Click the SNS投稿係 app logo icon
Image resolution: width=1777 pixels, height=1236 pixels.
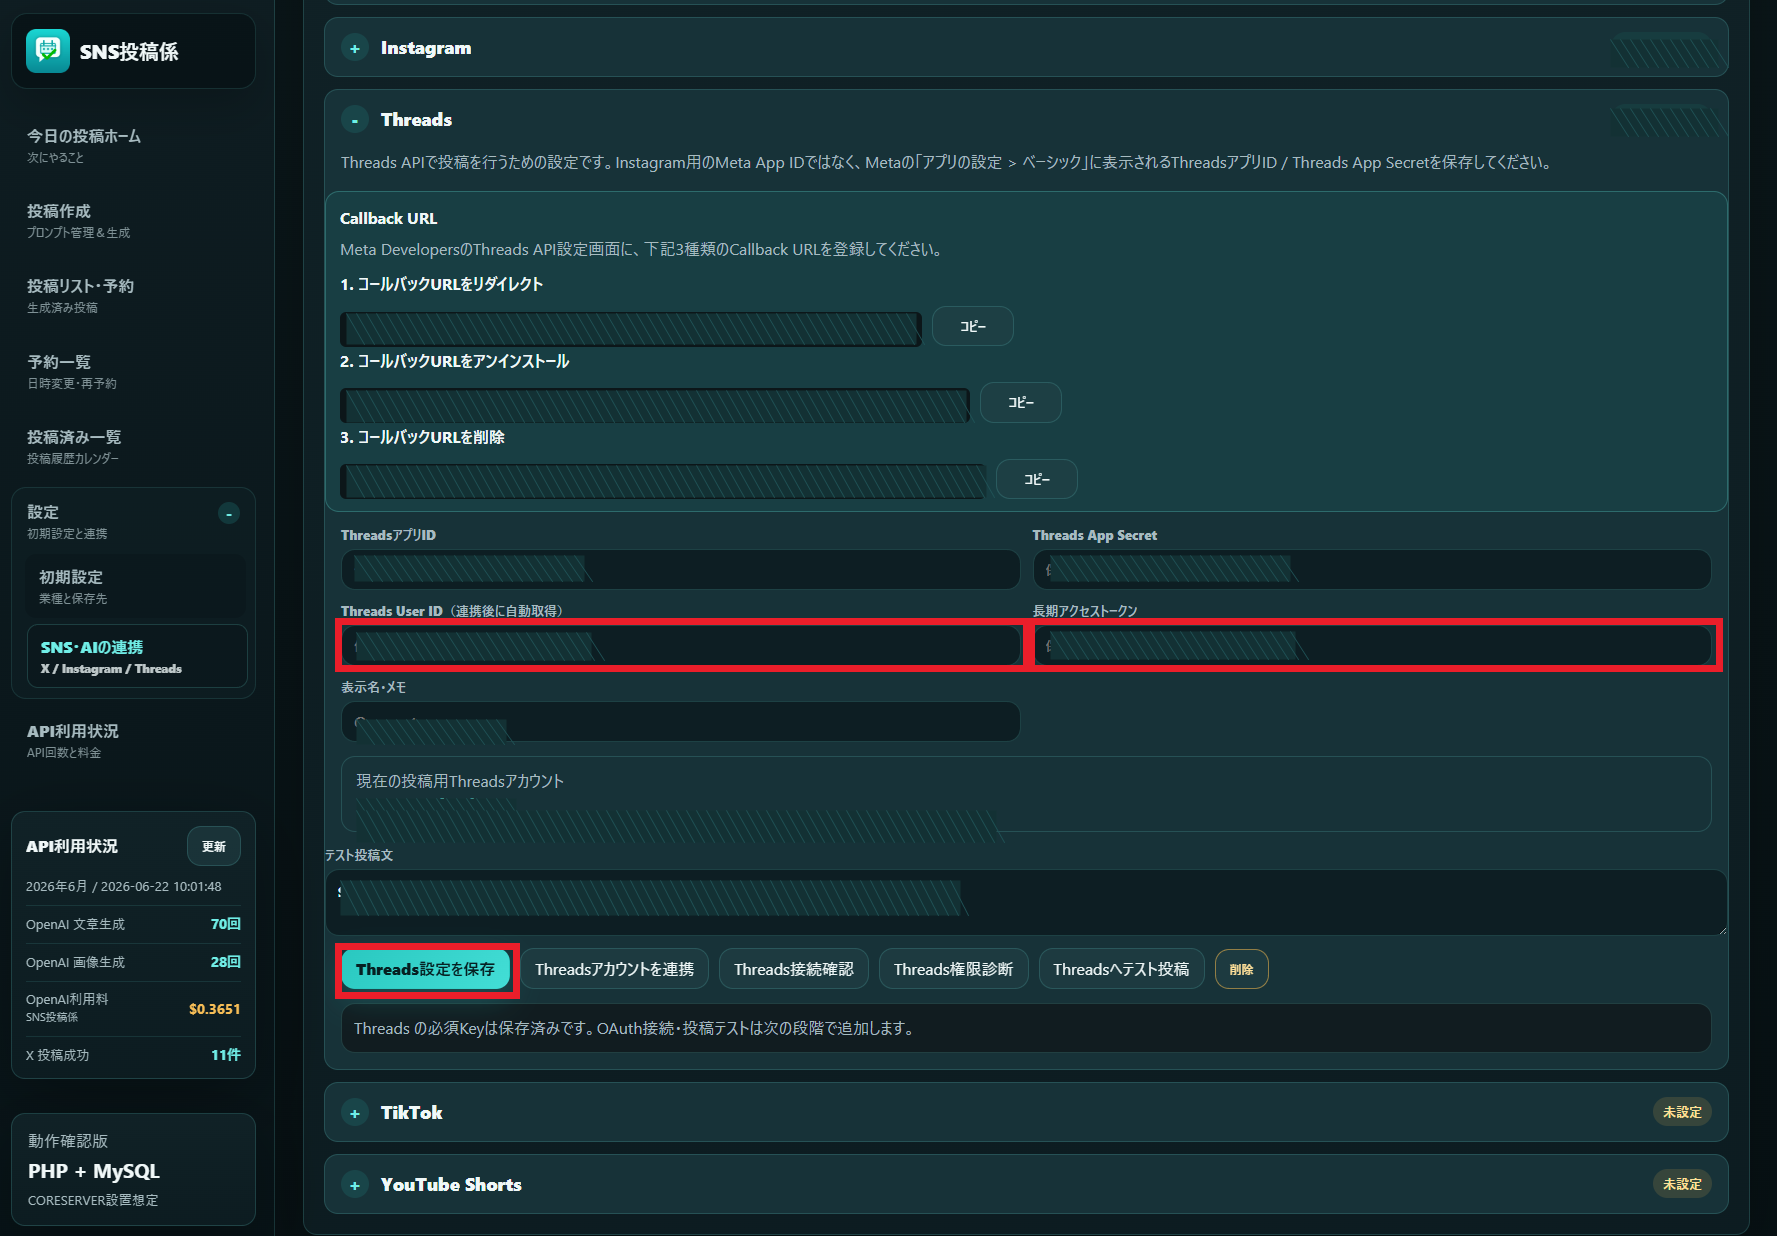click(x=48, y=51)
